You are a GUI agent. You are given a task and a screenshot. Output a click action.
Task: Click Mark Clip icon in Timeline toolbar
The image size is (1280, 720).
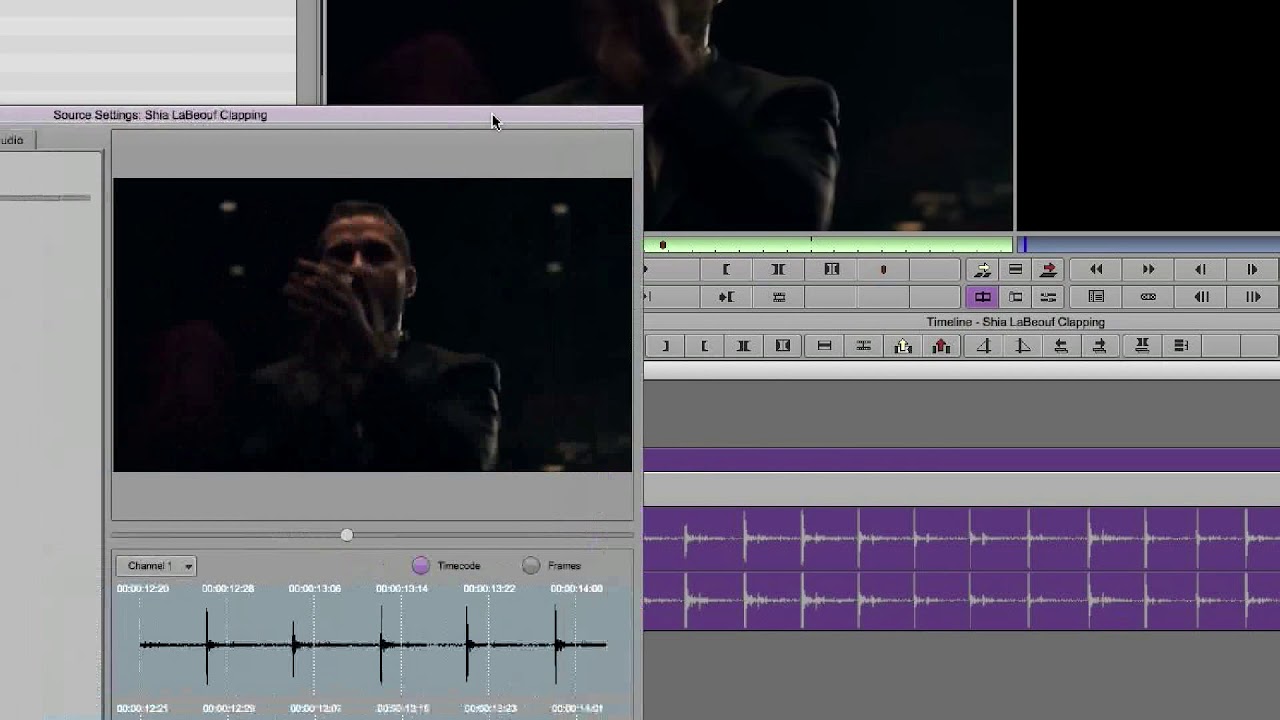click(x=743, y=346)
